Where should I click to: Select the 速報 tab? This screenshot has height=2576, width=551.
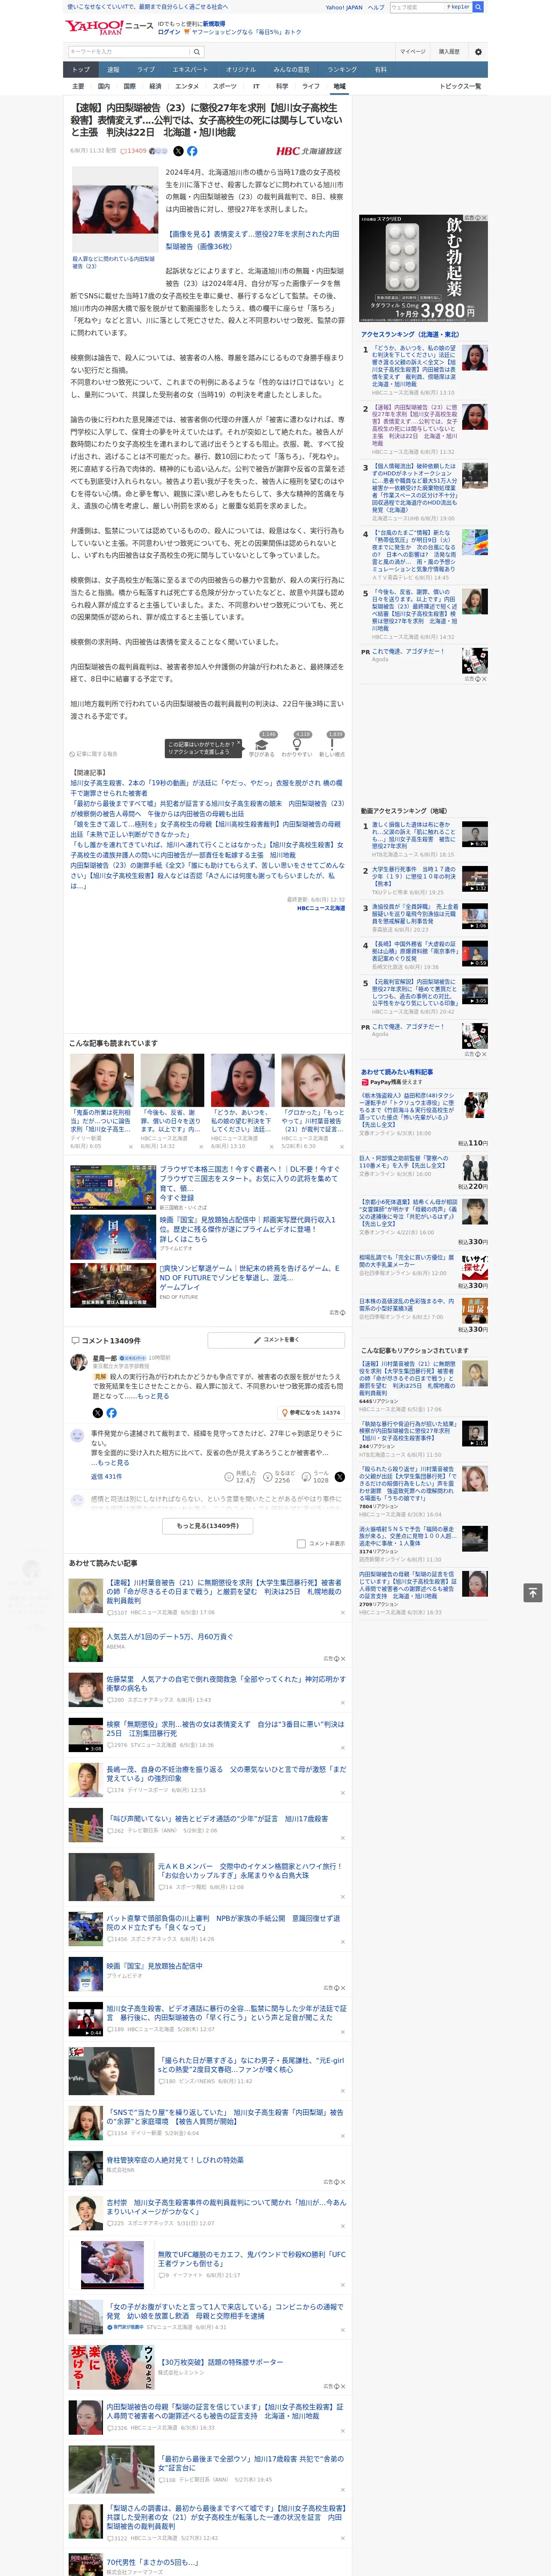coord(113,70)
